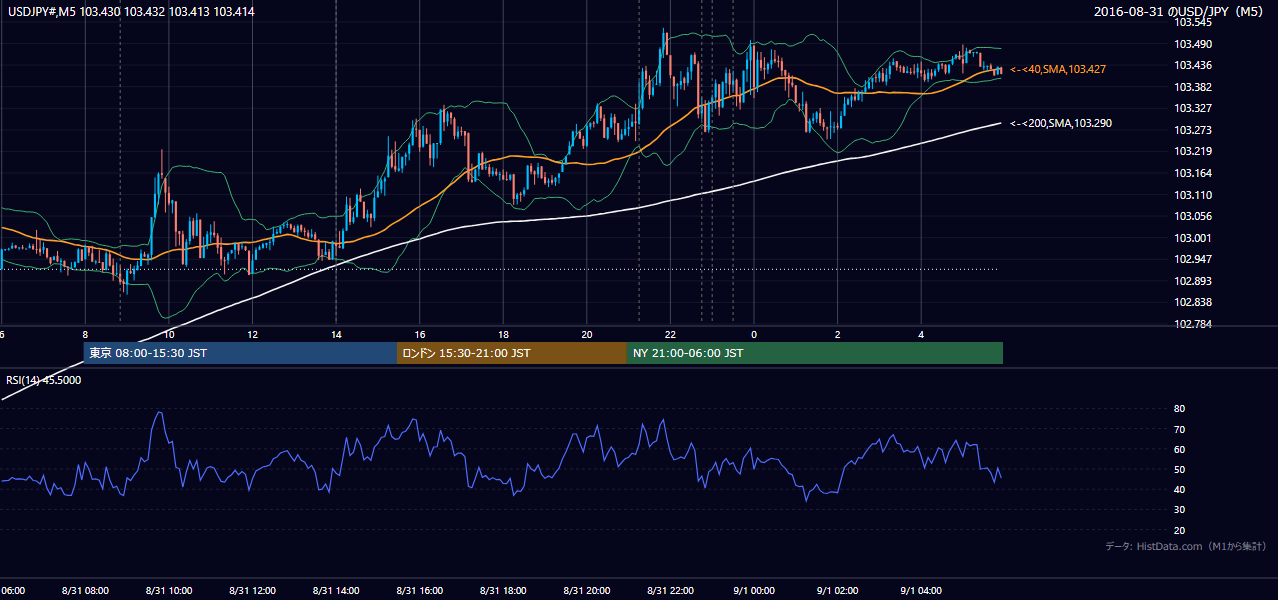Click price axis label 103.056

coord(1192,216)
